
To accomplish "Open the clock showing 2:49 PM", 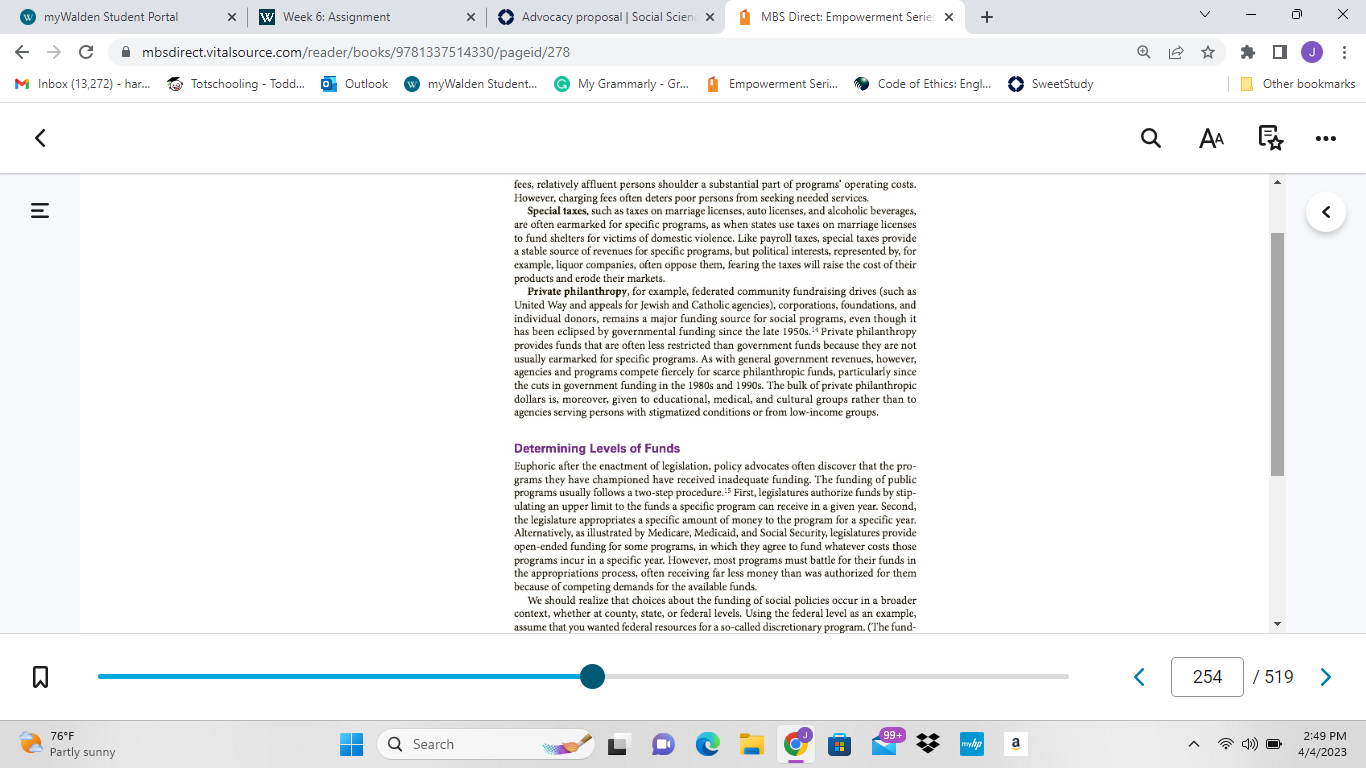I will pos(1324,744).
